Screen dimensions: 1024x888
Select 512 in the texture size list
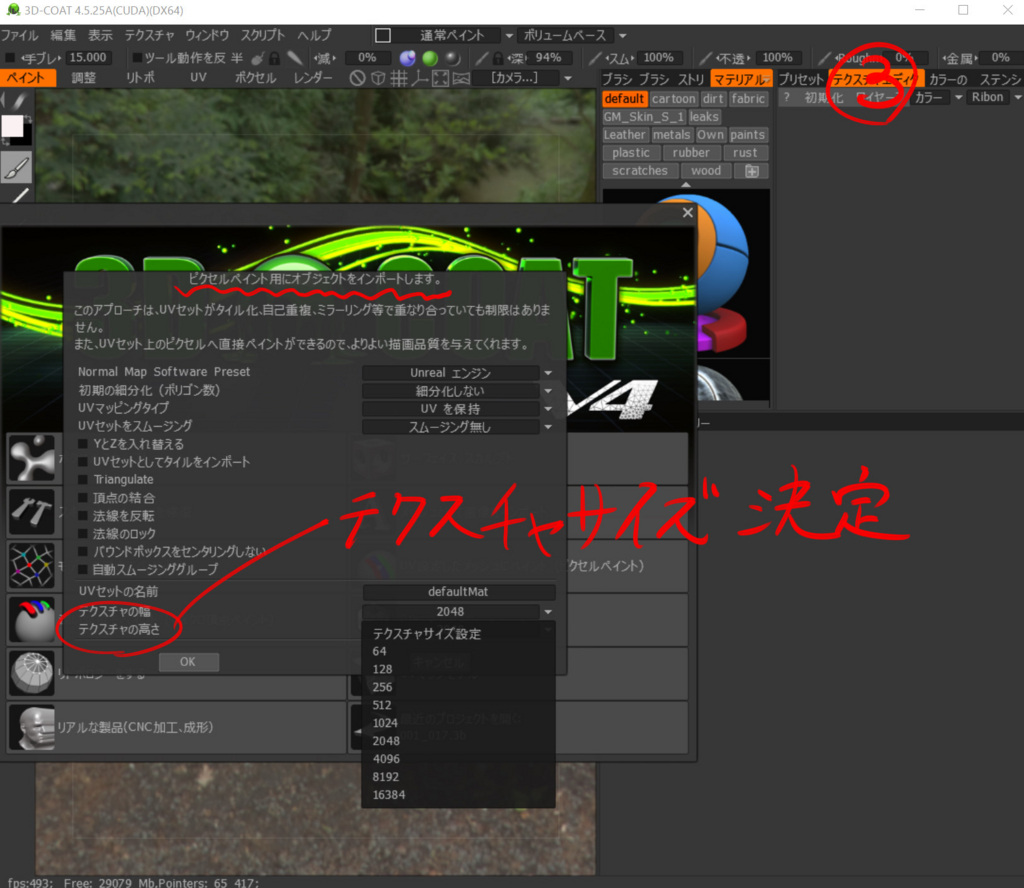point(382,705)
